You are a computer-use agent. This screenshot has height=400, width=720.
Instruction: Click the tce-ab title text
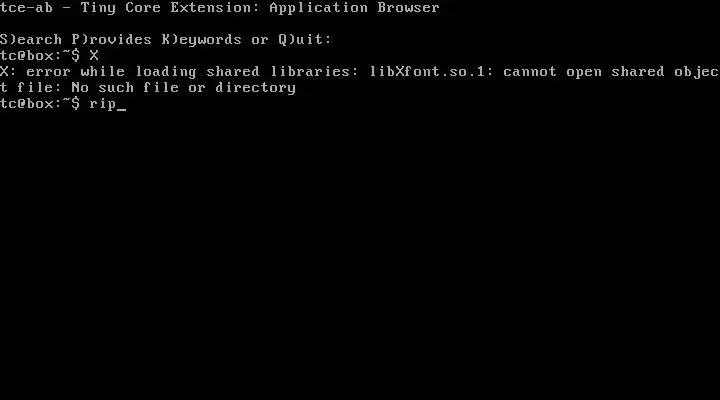[26, 8]
